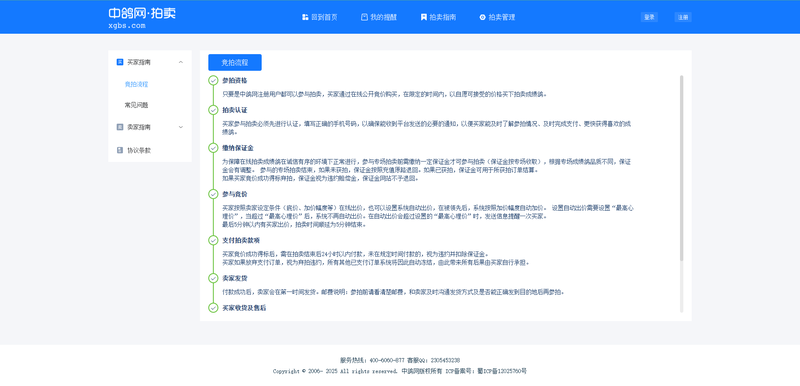800x386 pixels.
Task: Click the check circle next to 缴纳保证金
Action: [x=213, y=148]
